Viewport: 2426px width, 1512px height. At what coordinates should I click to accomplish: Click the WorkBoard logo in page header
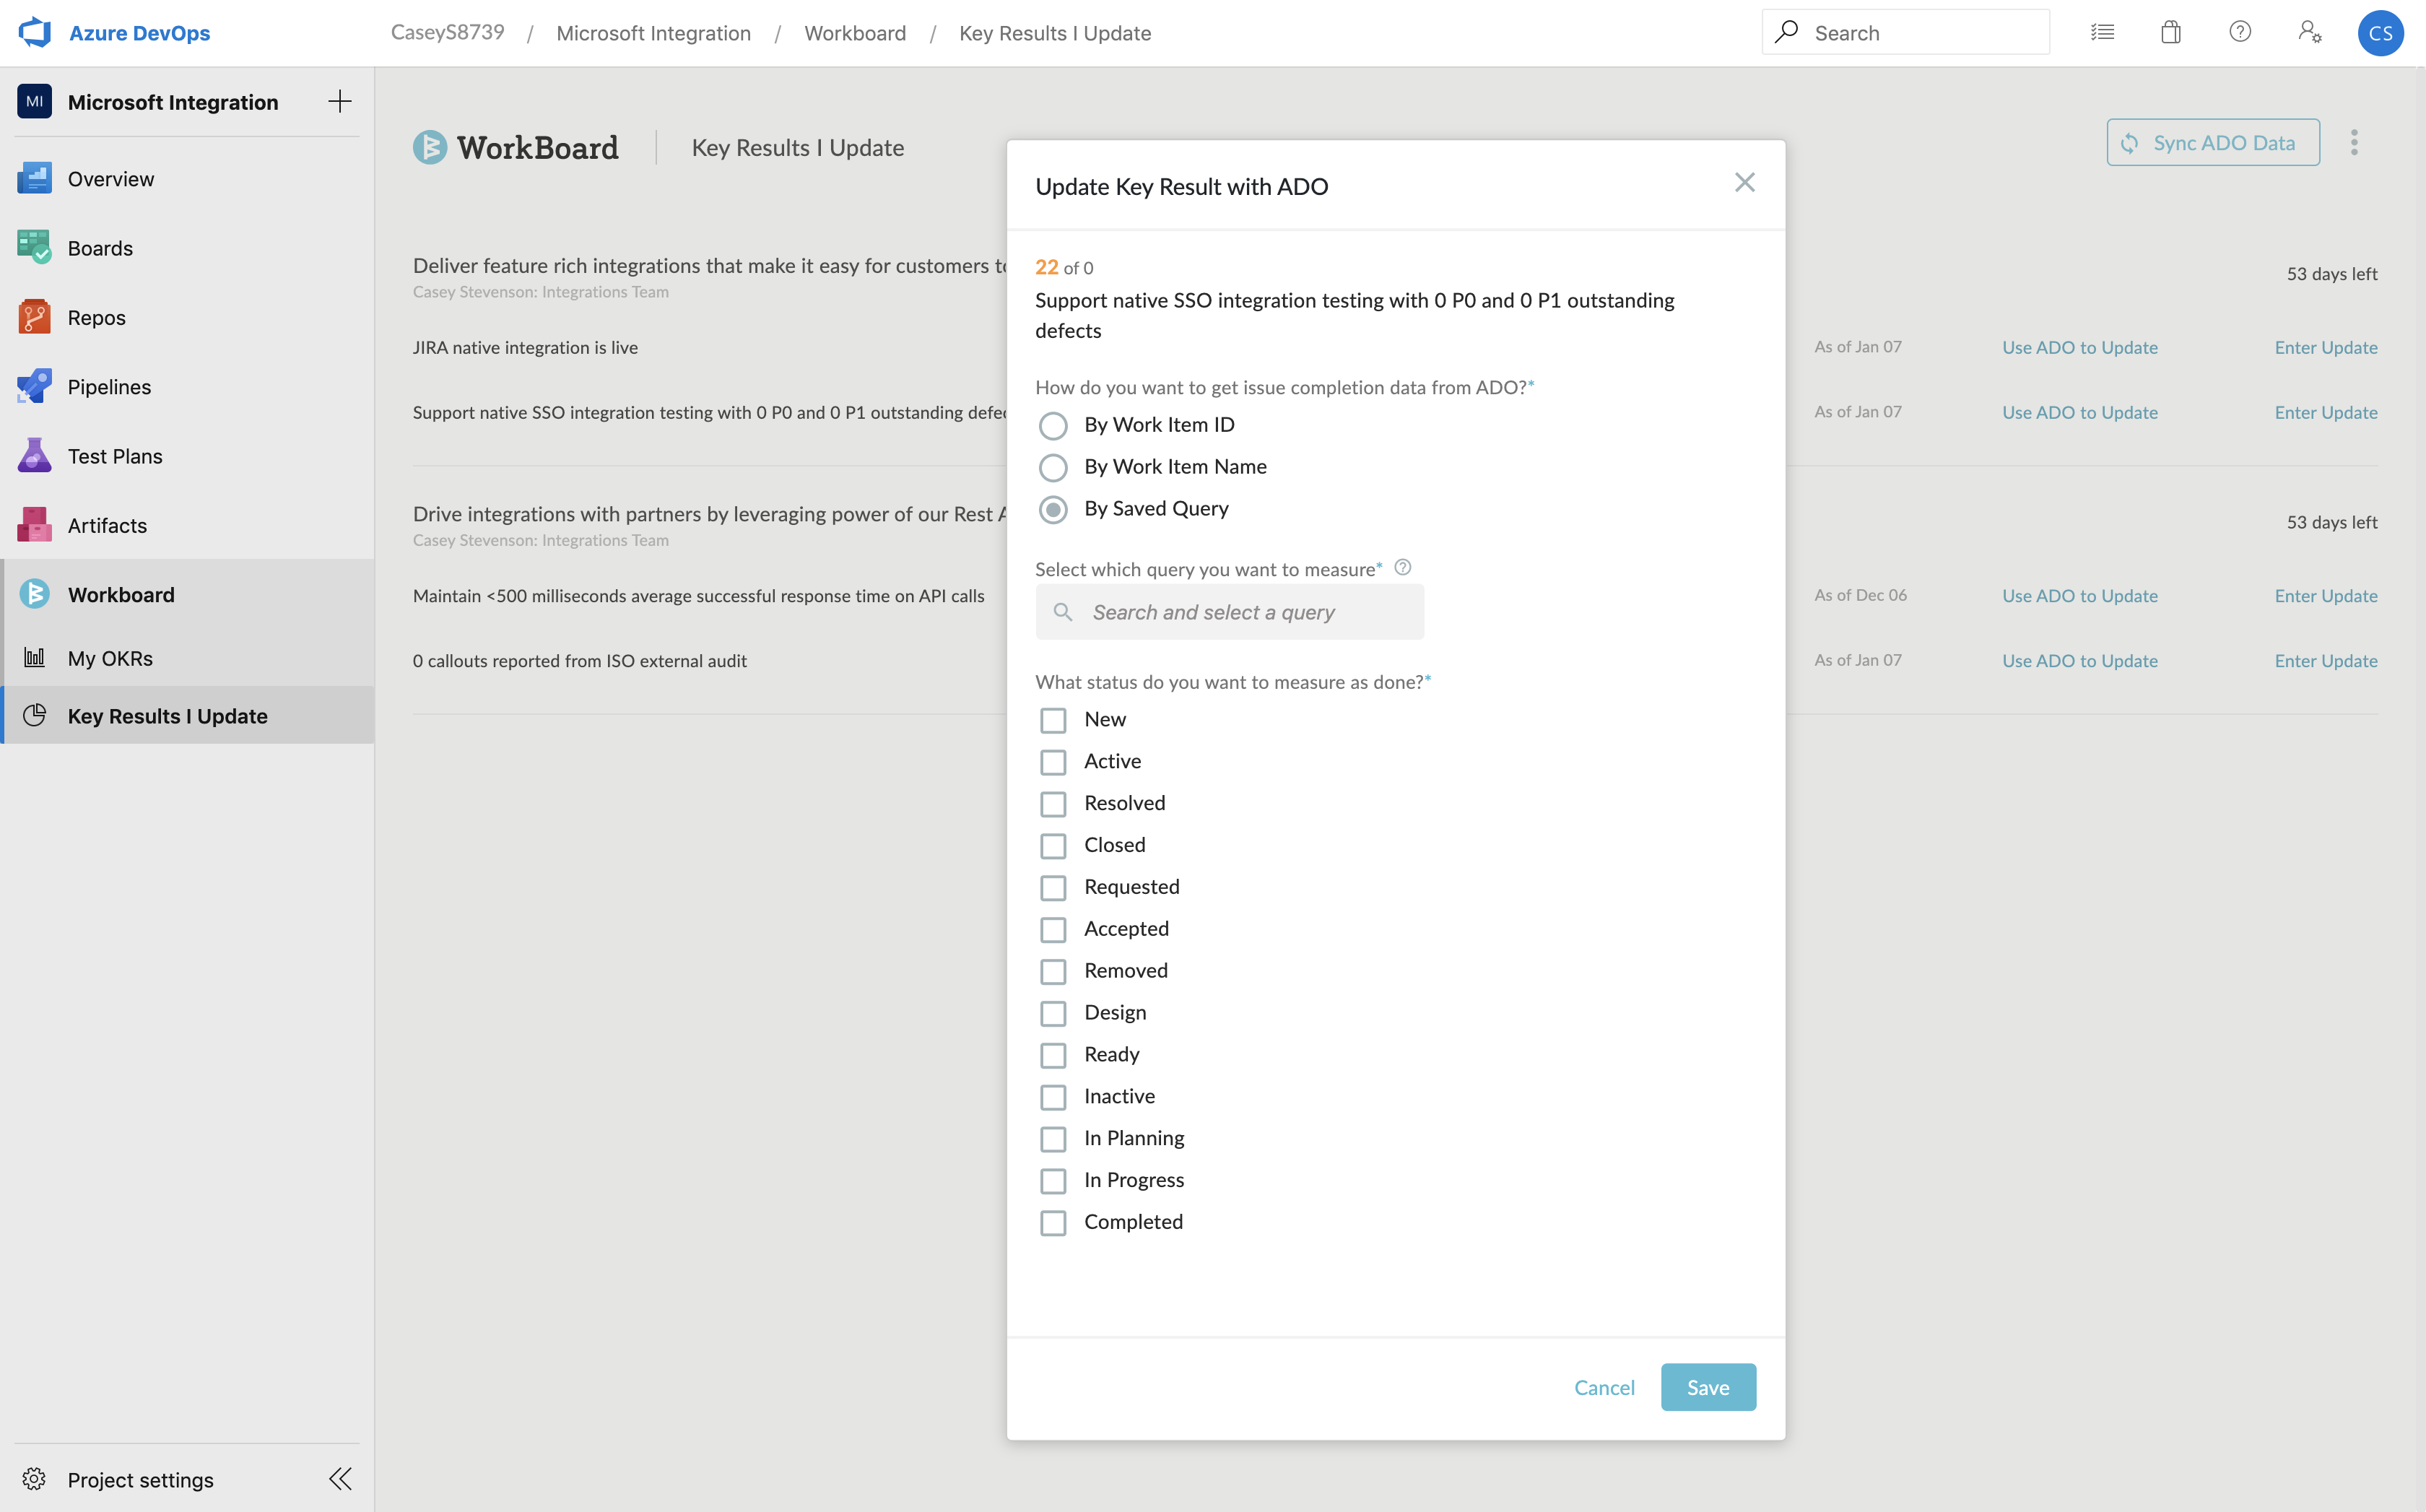(x=516, y=147)
